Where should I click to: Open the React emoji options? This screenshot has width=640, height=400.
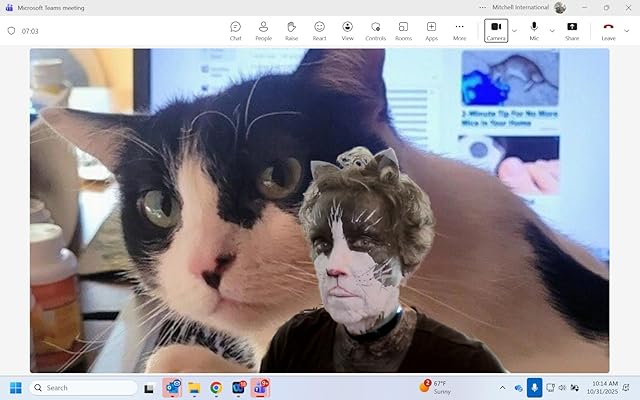(x=319, y=30)
